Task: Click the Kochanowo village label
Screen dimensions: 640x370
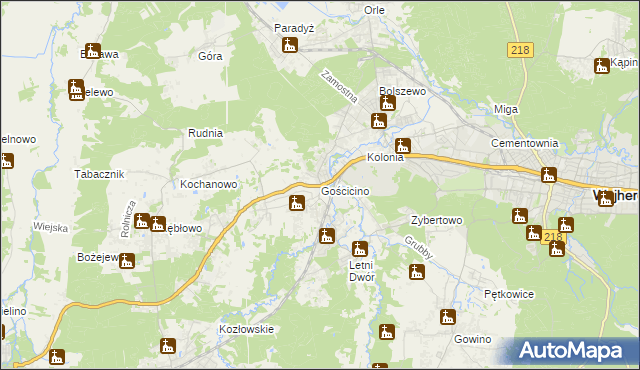Action: [209, 184]
